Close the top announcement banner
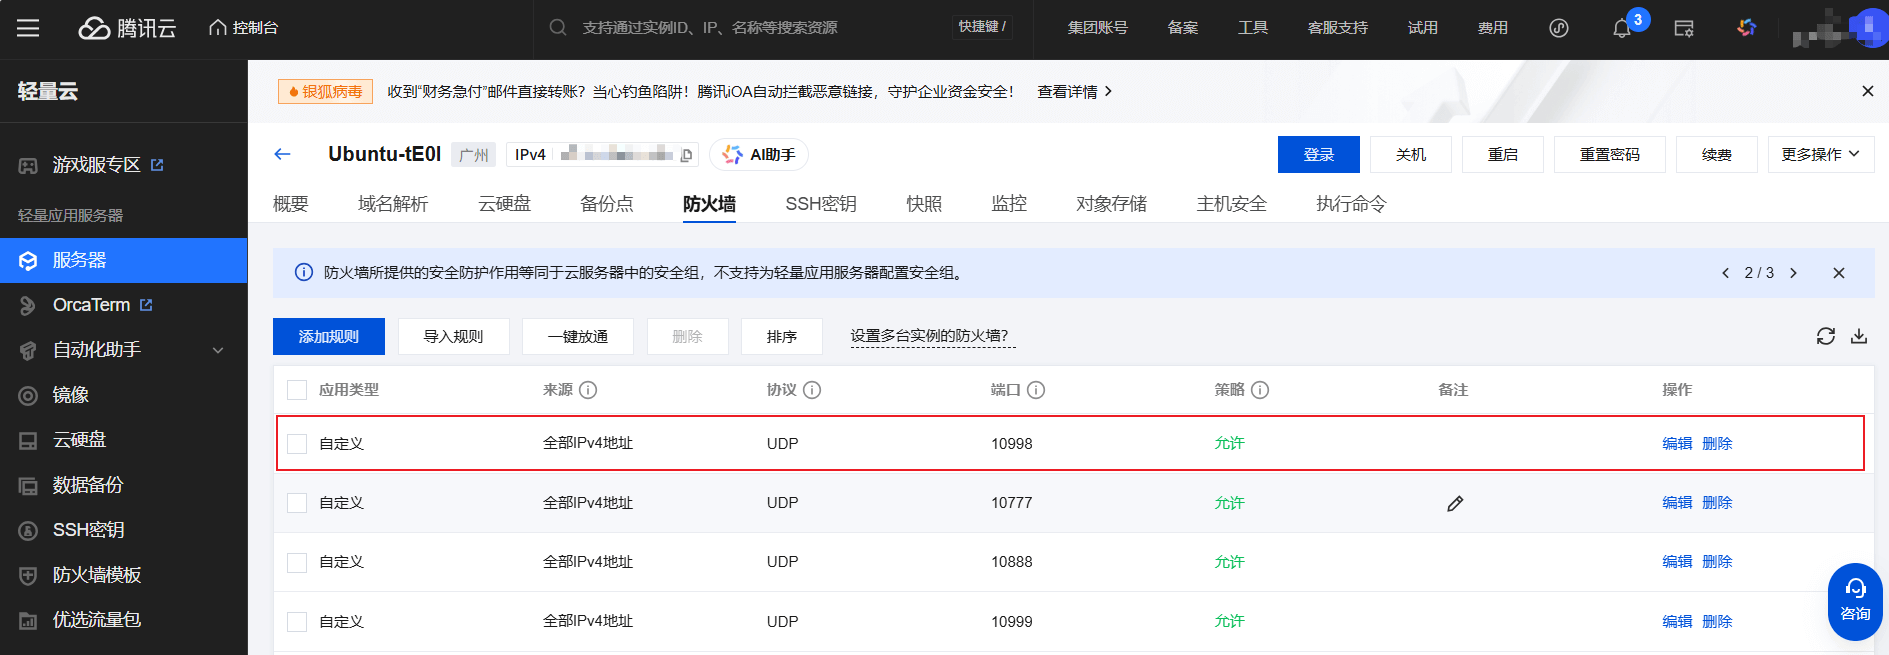This screenshot has width=1889, height=655. [1867, 91]
